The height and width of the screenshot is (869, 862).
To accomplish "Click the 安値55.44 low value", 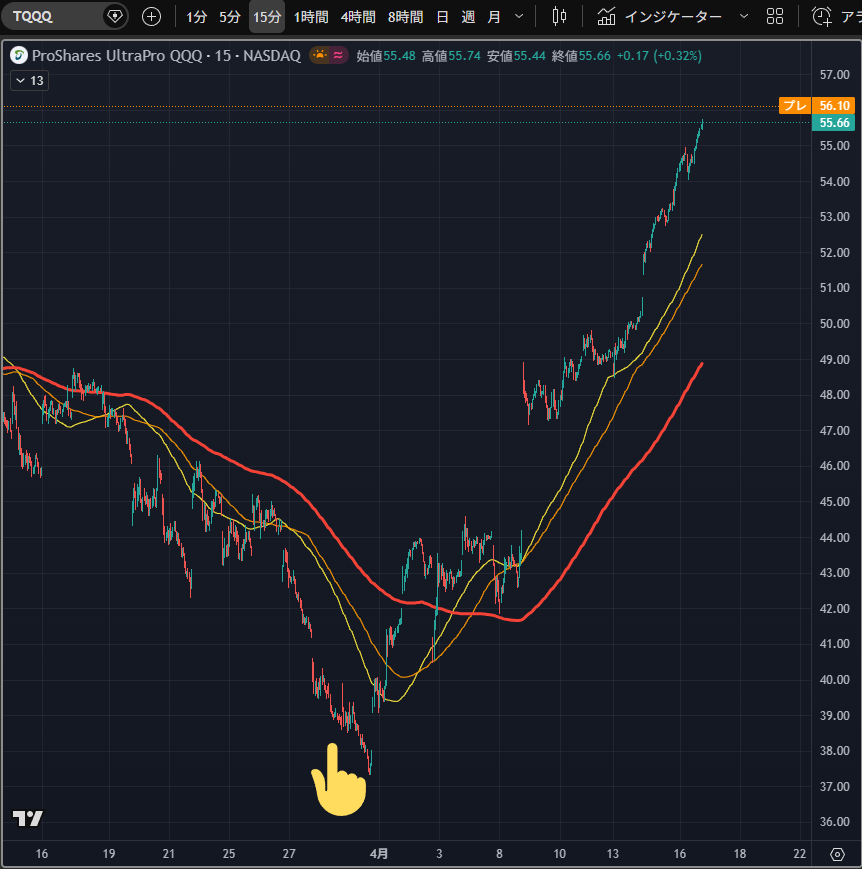I will coord(516,56).
